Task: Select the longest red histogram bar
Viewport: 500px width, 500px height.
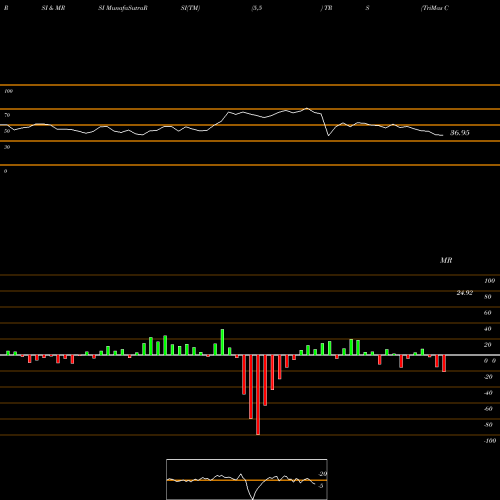Action: click(x=258, y=395)
